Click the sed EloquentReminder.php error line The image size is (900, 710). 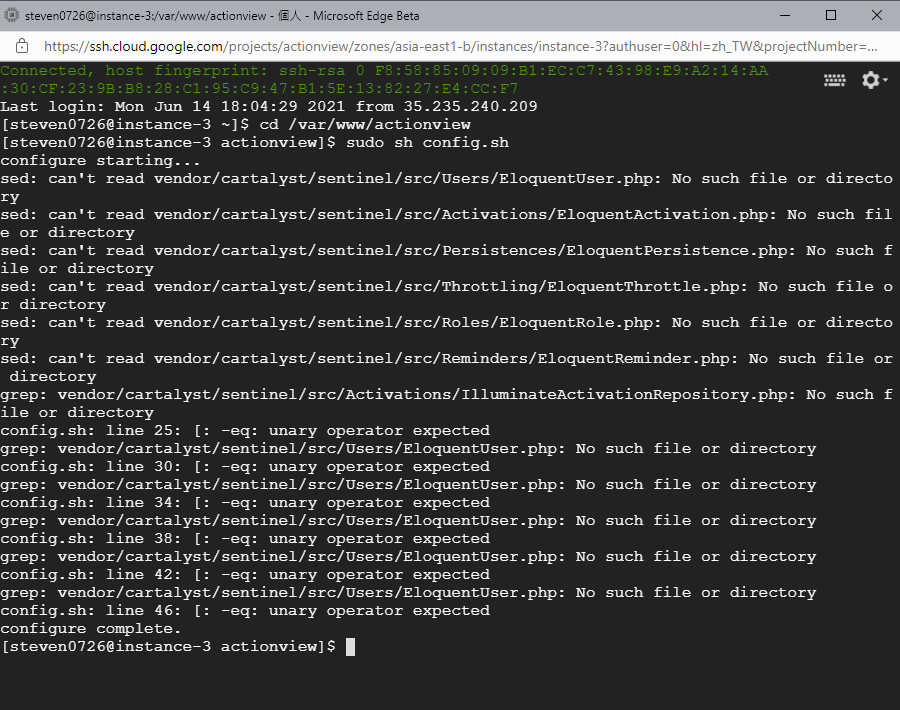point(447,367)
